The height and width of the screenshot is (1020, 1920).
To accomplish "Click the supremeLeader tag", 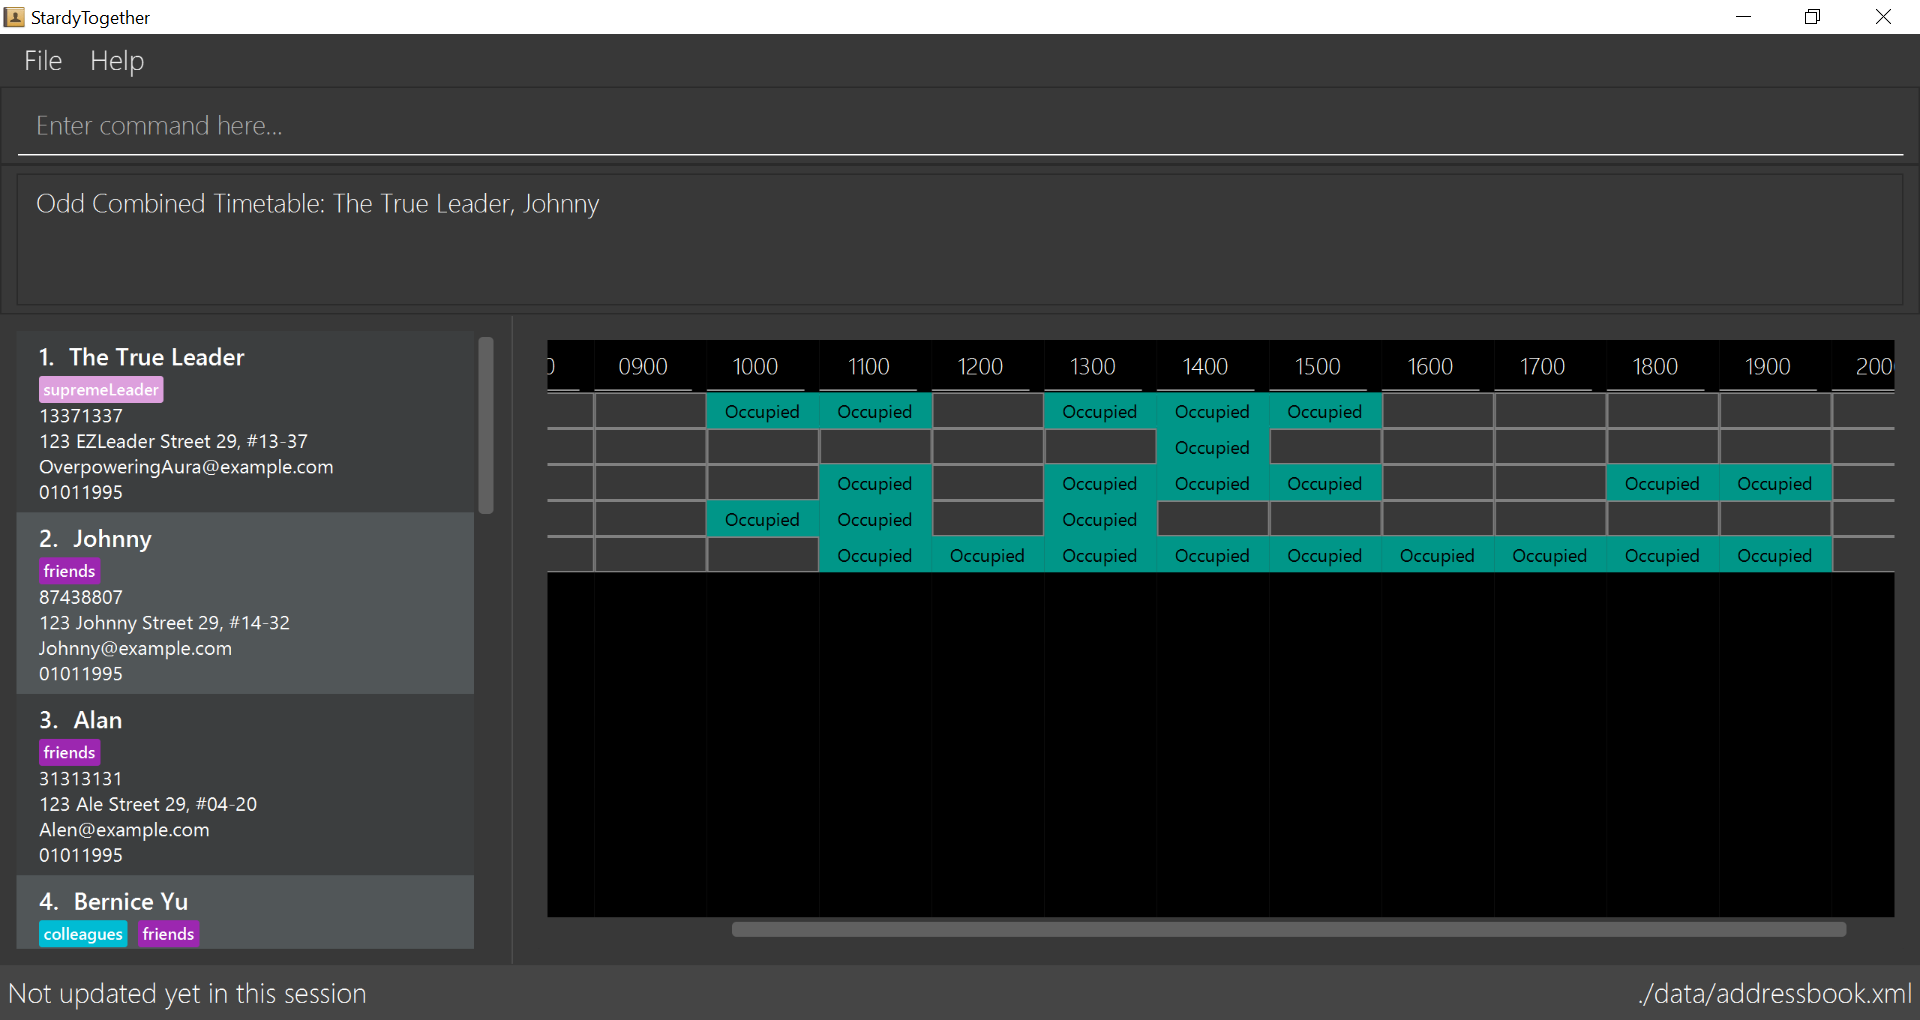I will pyautogui.click(x=101, y=390).
